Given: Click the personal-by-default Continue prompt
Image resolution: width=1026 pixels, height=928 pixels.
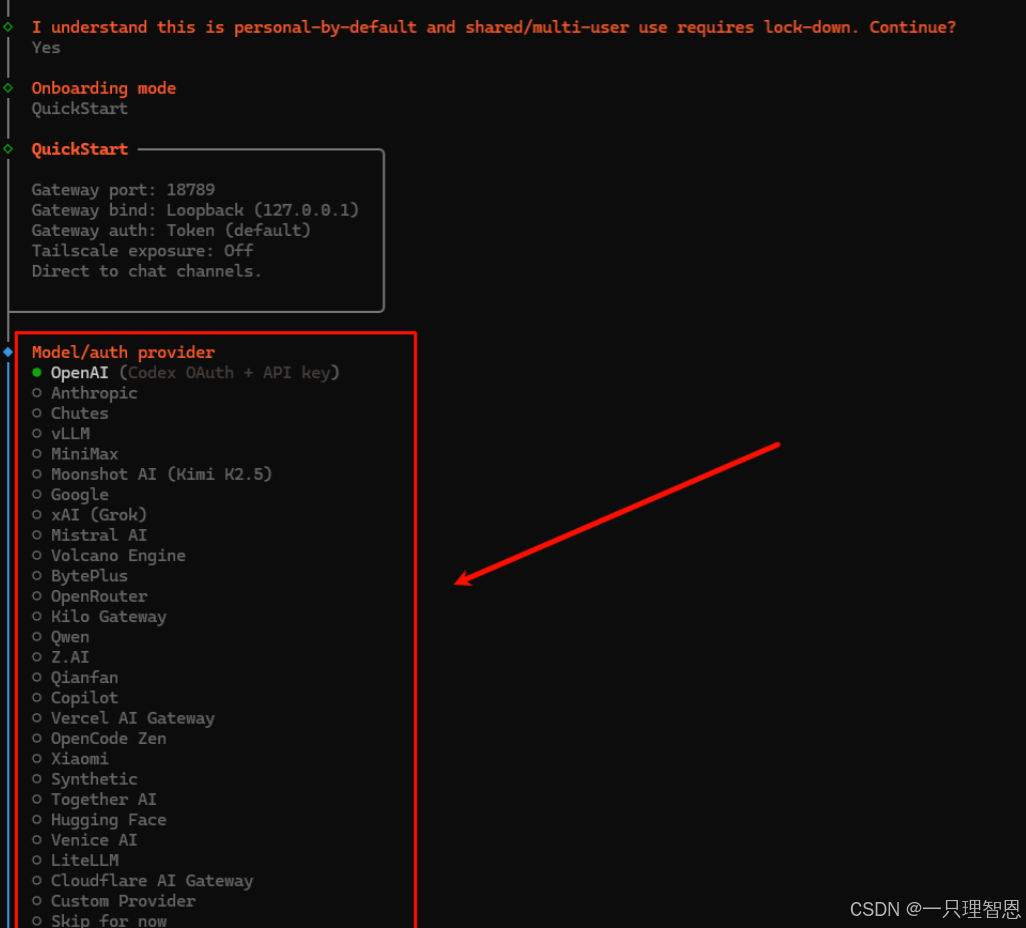Looking at the screenshot, I should tap(494, 27).
